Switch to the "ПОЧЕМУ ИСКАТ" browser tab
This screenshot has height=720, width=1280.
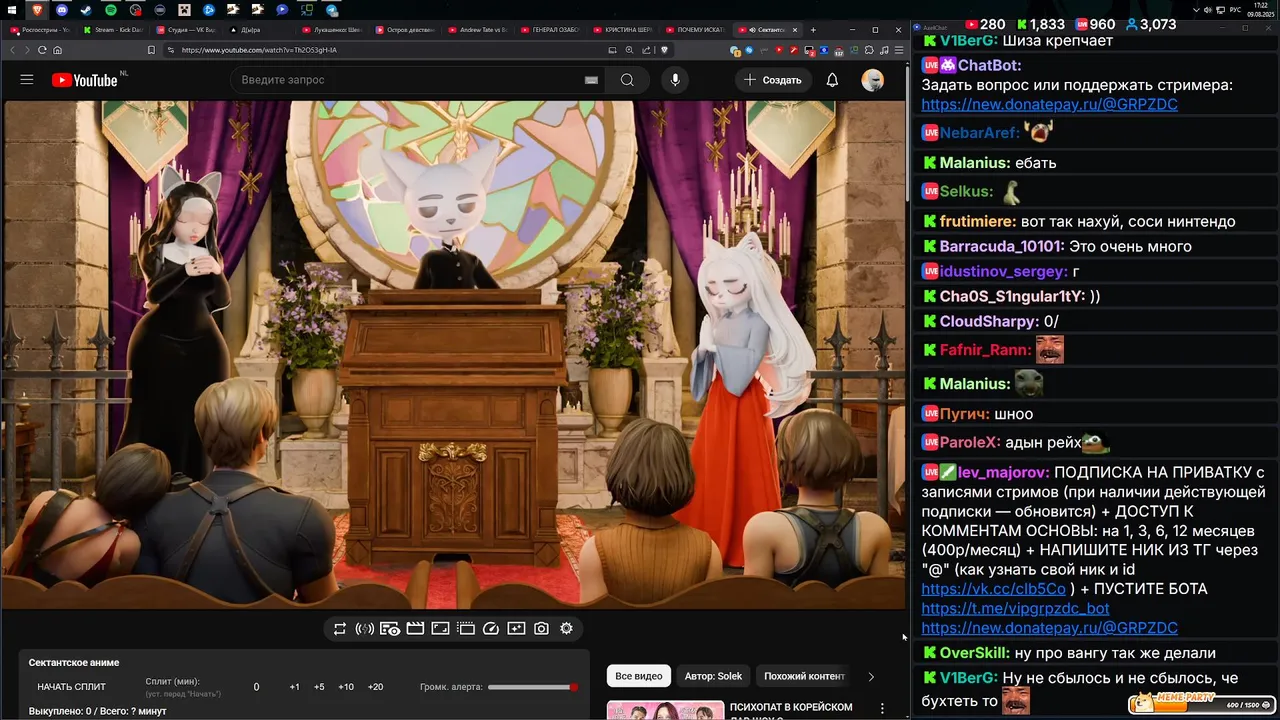coord(698,30)
